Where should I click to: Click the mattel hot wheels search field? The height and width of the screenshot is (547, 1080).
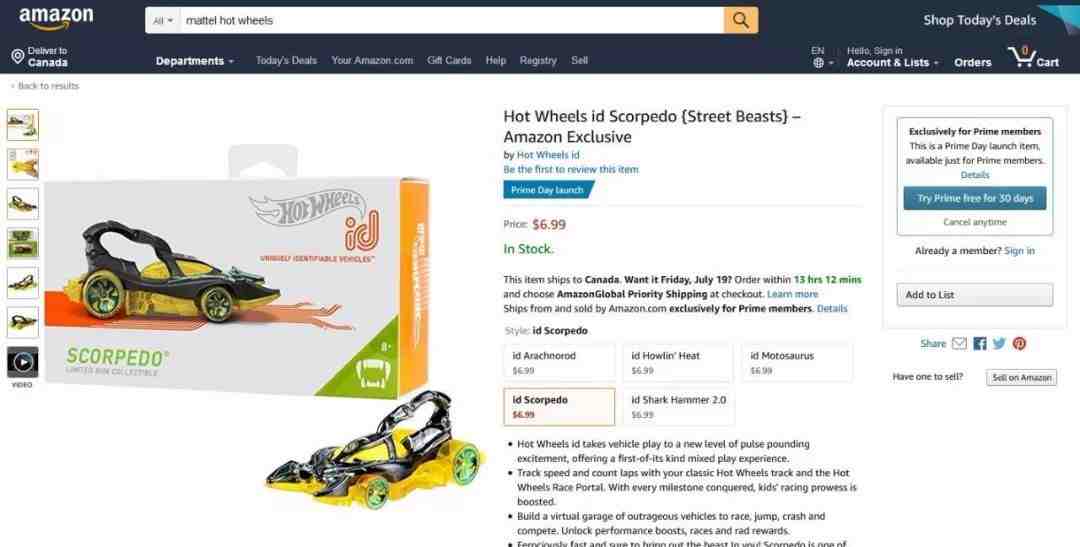[x=452, y=21]
